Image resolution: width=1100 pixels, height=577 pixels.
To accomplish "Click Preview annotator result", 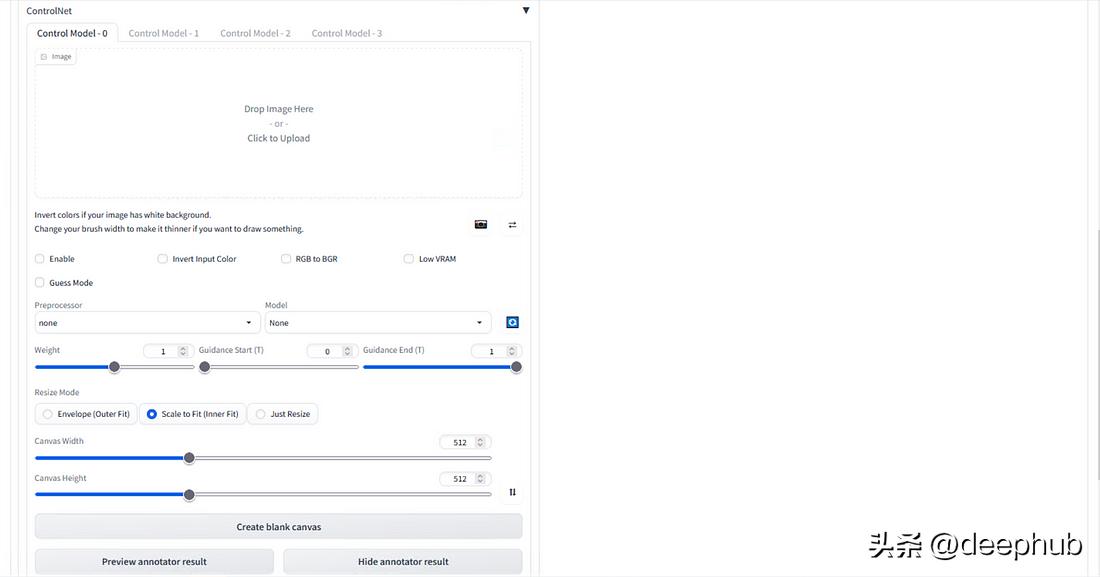I will (154, 561).
